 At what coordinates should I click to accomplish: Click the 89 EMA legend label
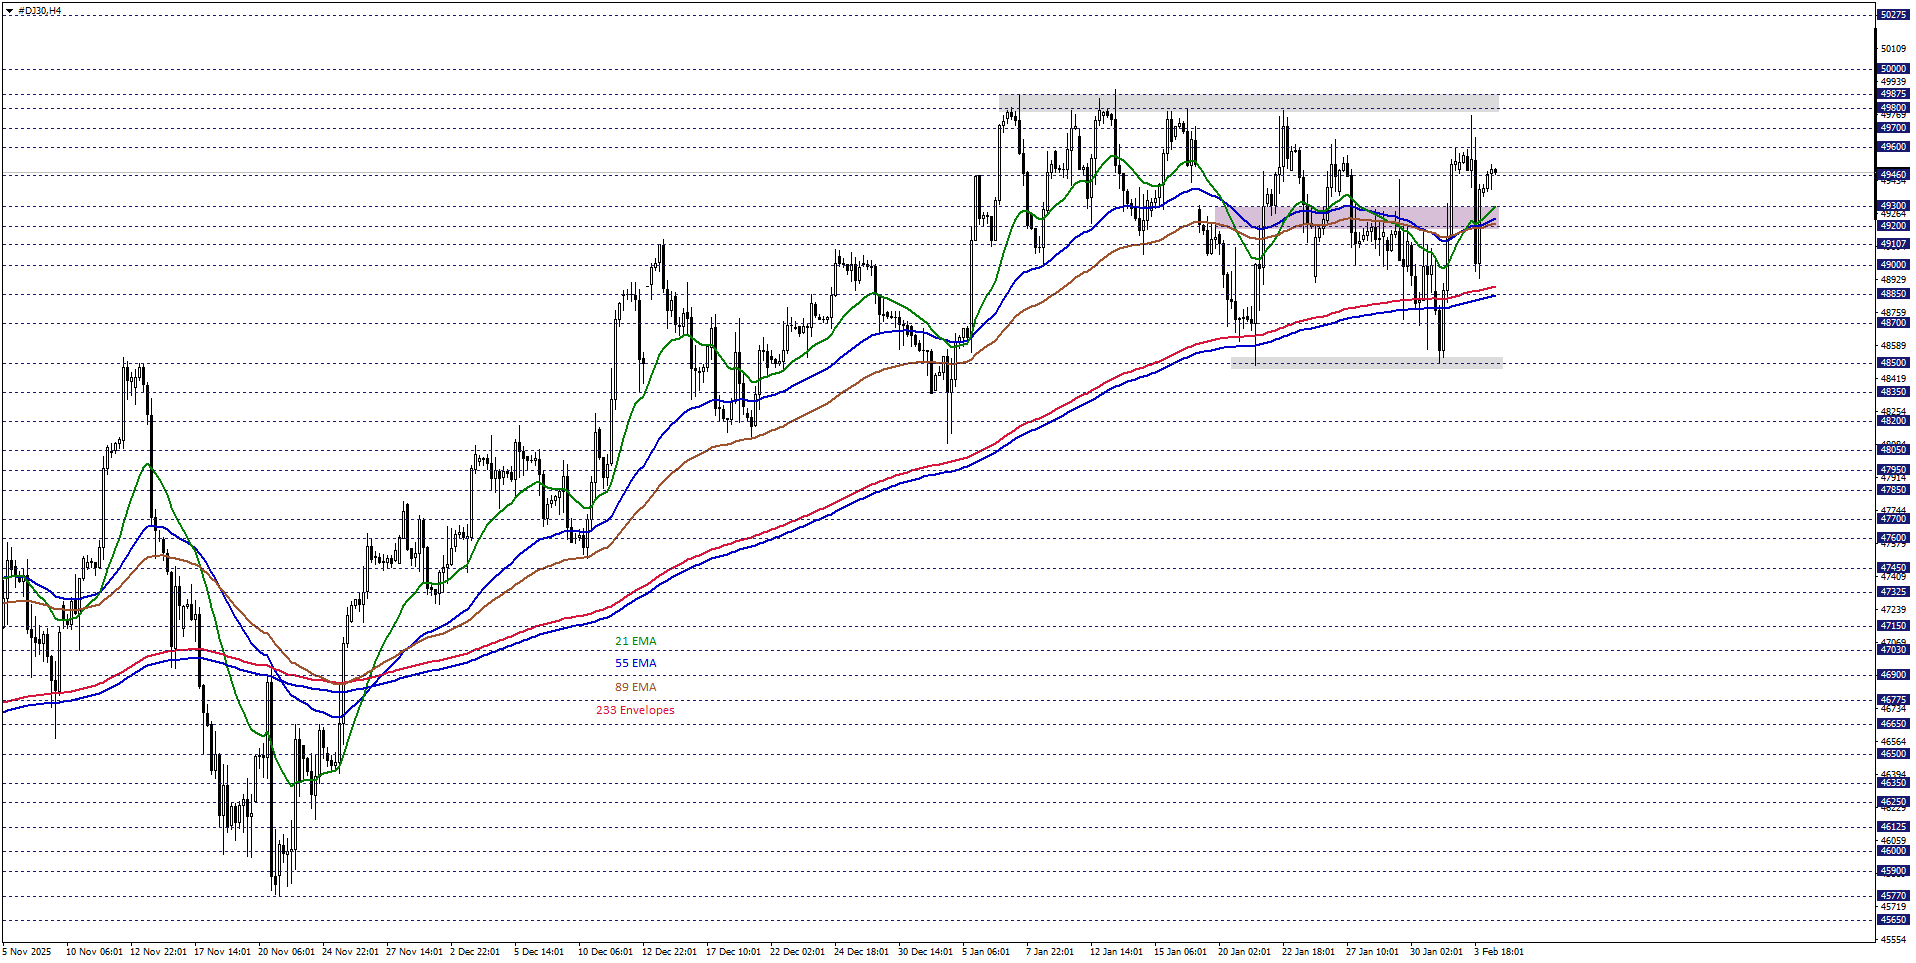pos(635,687)
